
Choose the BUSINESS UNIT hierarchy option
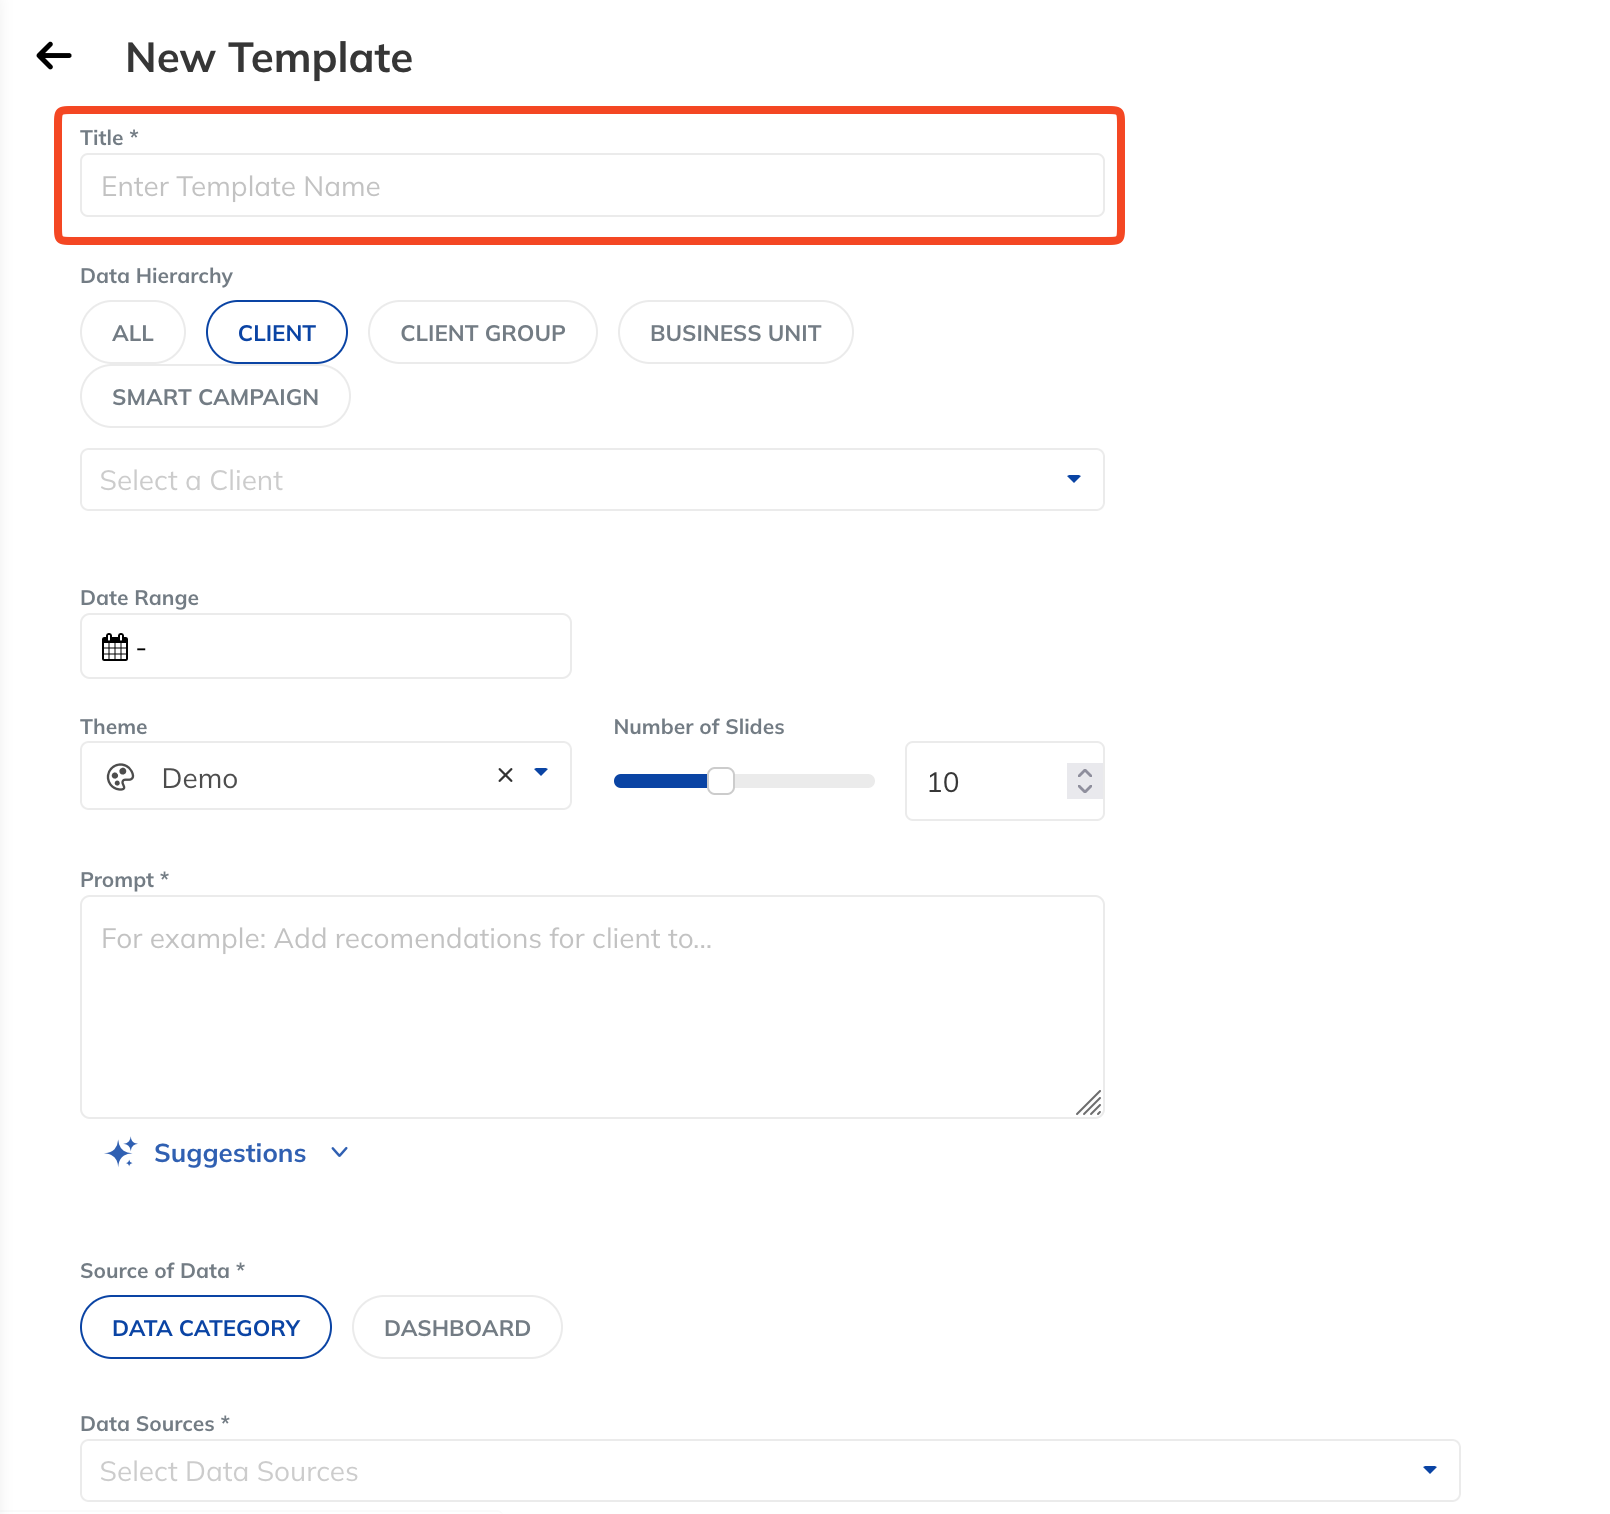pos(736,332)
